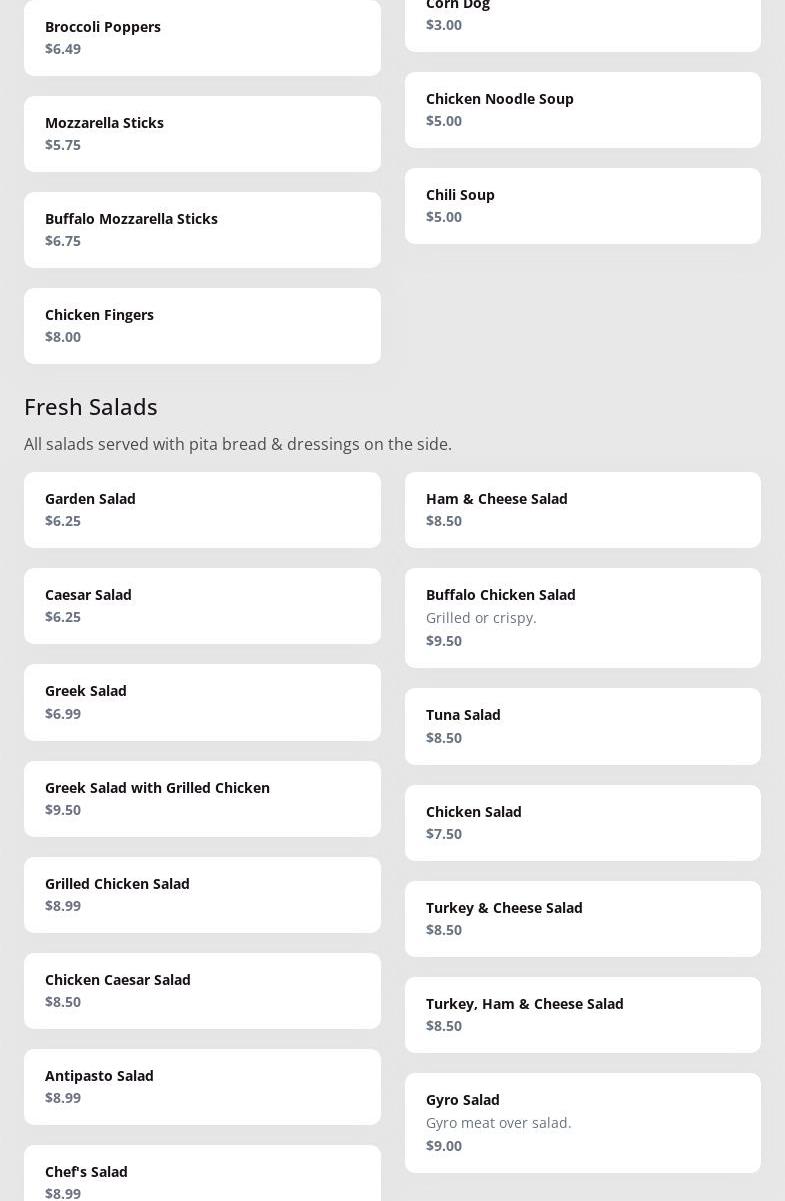Select the Broccoli Poppers menu item
785x1201 pixels.
[202, 37]
